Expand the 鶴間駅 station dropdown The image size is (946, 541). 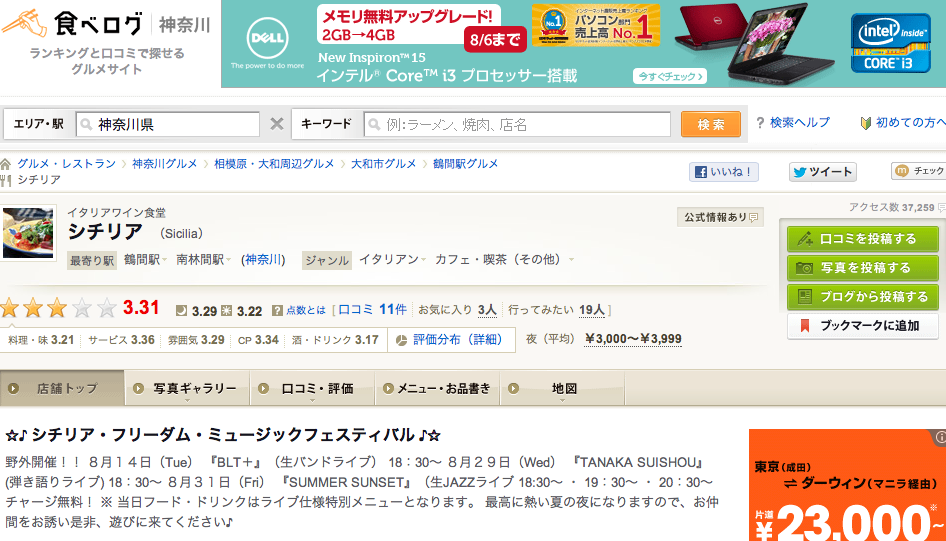[x=166, y=260]
